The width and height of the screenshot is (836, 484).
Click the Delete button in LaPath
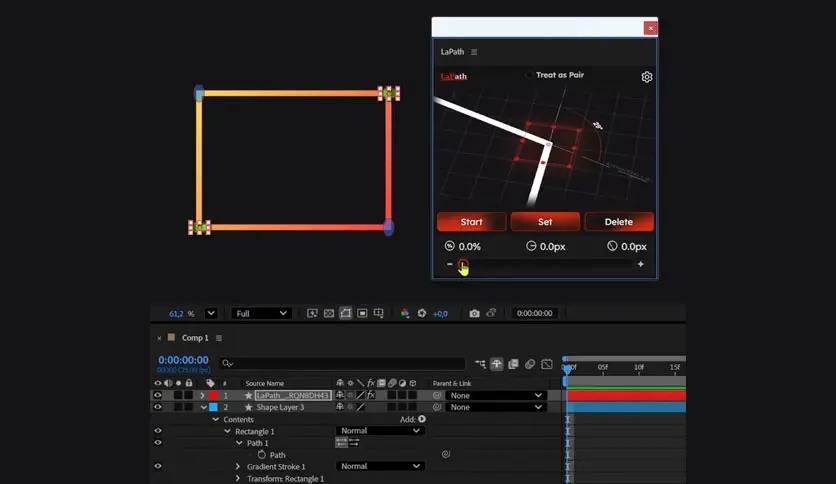(618, 222)
